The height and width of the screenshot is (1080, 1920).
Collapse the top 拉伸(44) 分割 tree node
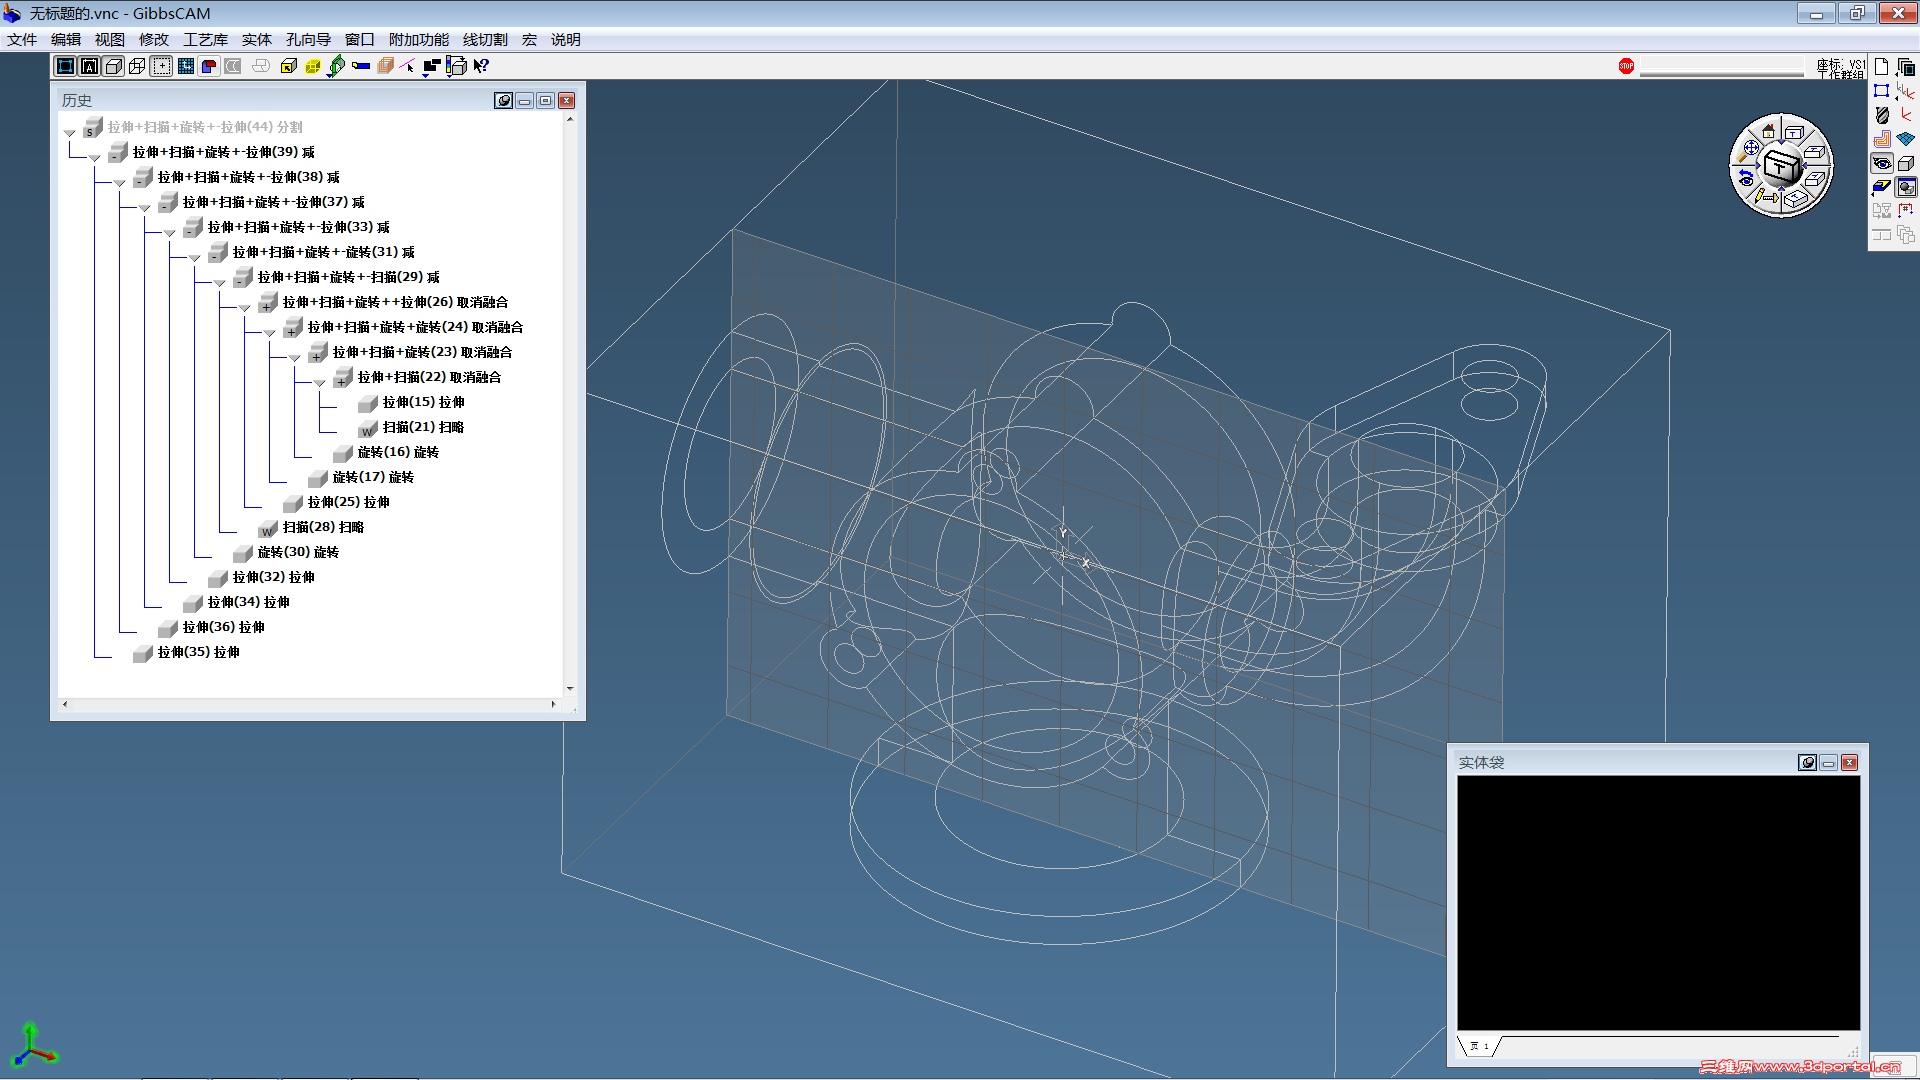point(70,133)
